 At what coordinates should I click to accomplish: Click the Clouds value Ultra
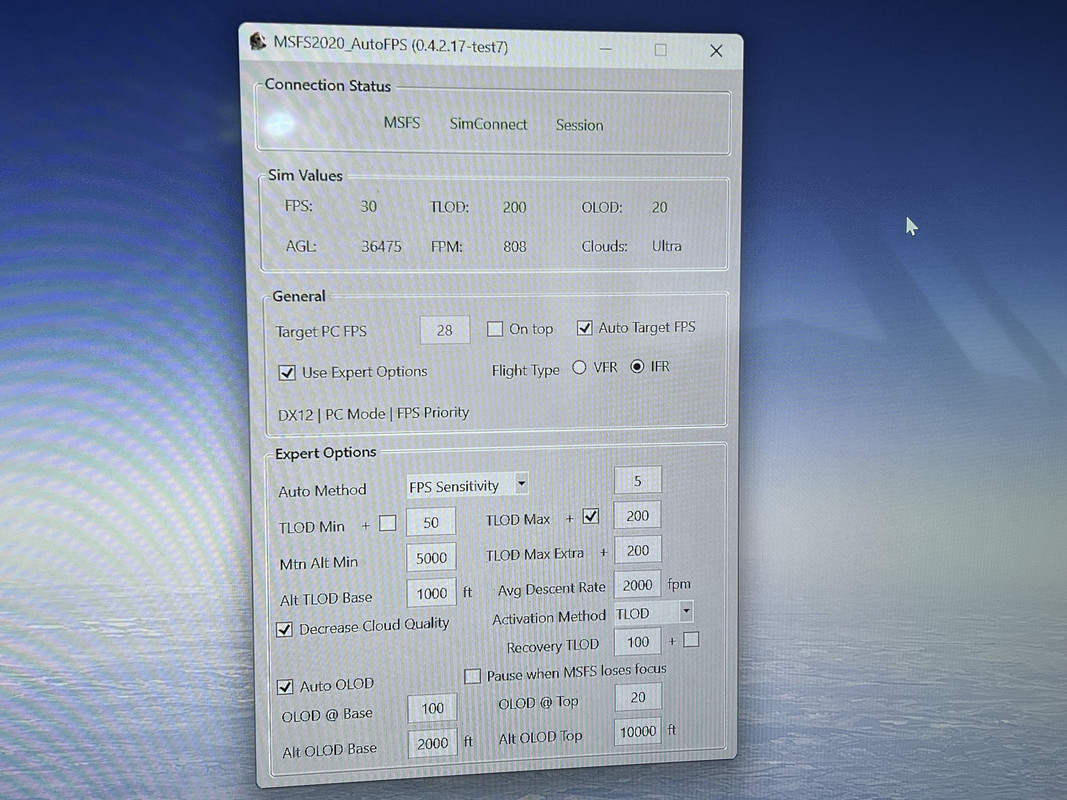(x=666, y=246)
